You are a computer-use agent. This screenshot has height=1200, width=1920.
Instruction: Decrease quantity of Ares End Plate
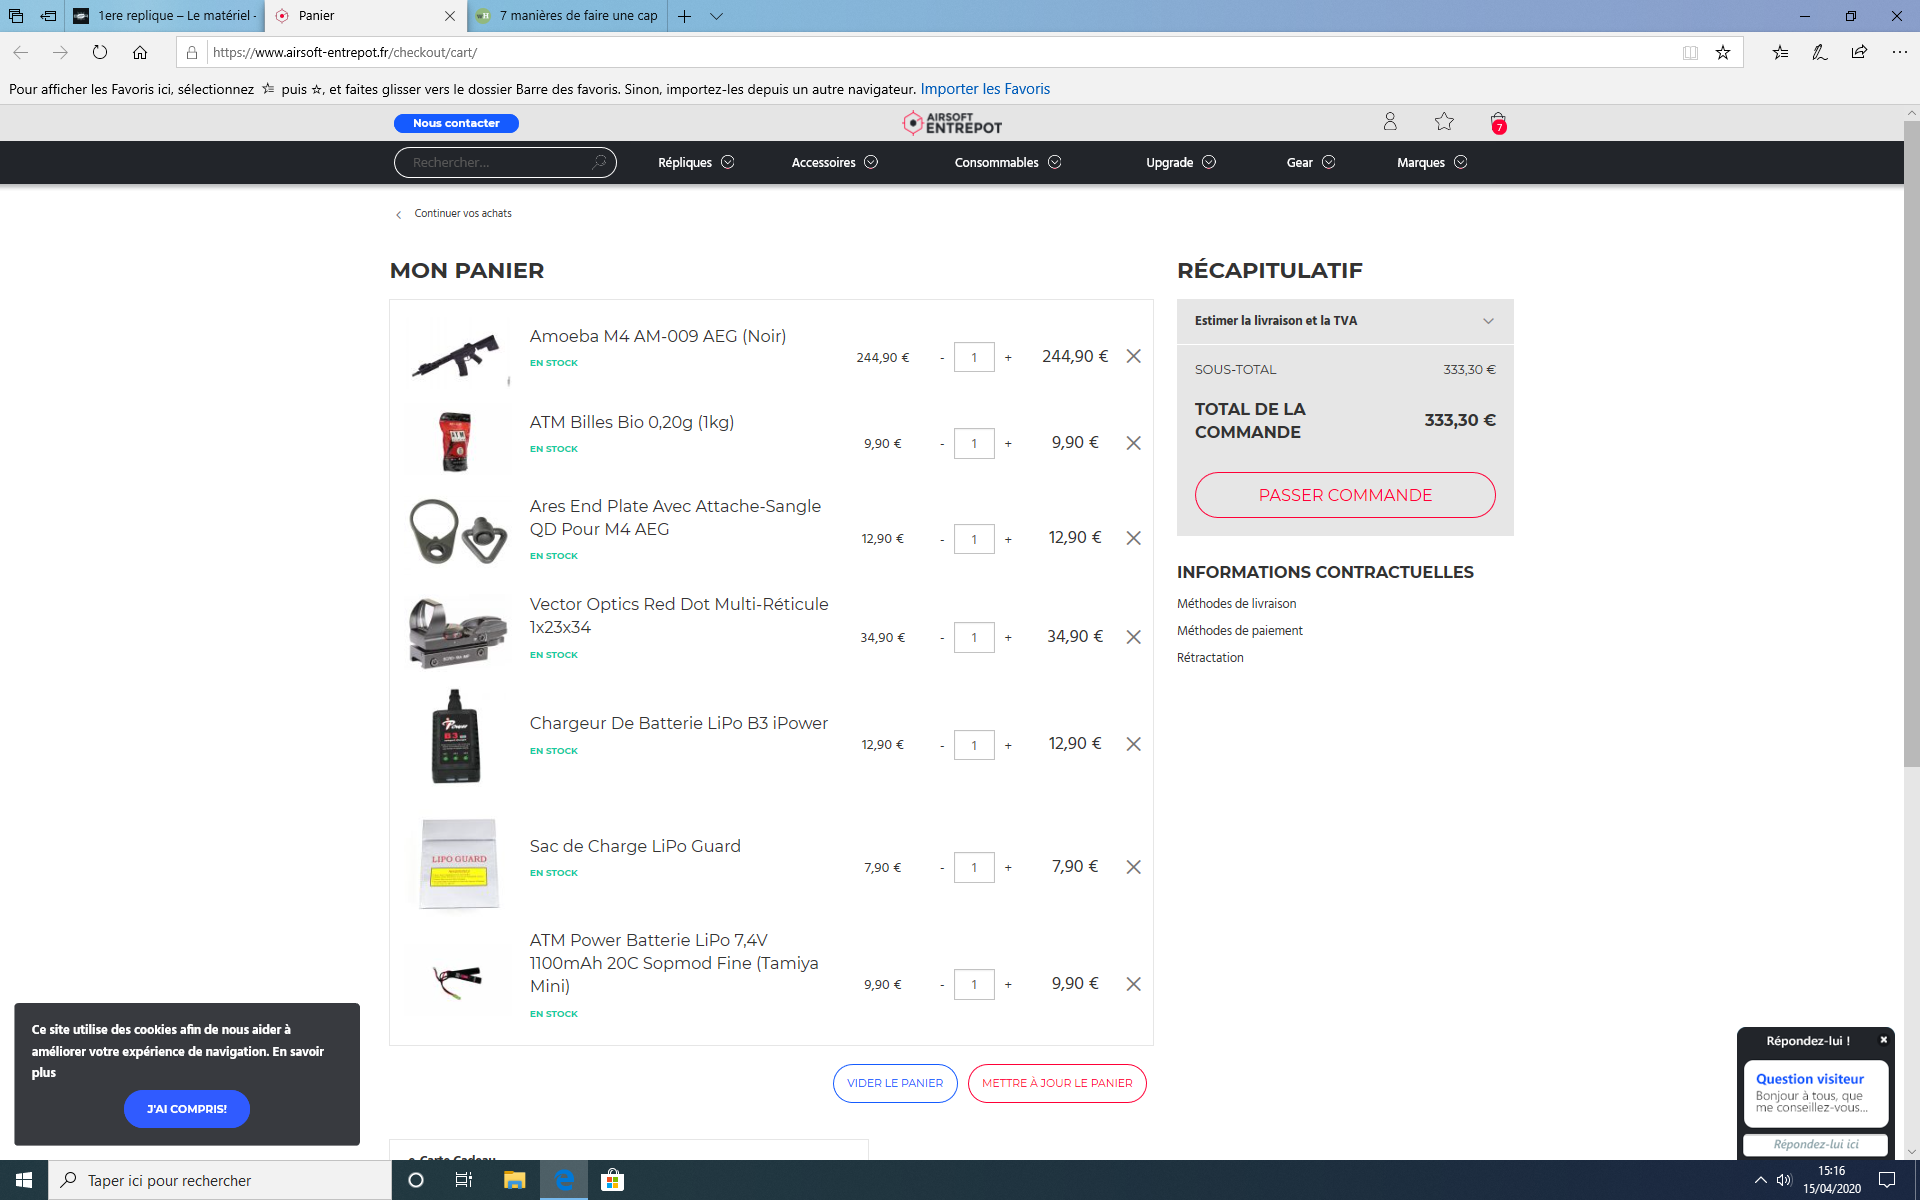(x=942, y=540)
